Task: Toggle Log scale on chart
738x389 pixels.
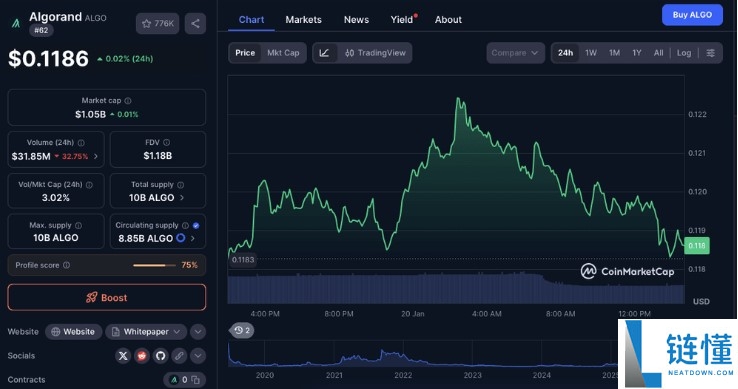Action: tap(684, 53)
